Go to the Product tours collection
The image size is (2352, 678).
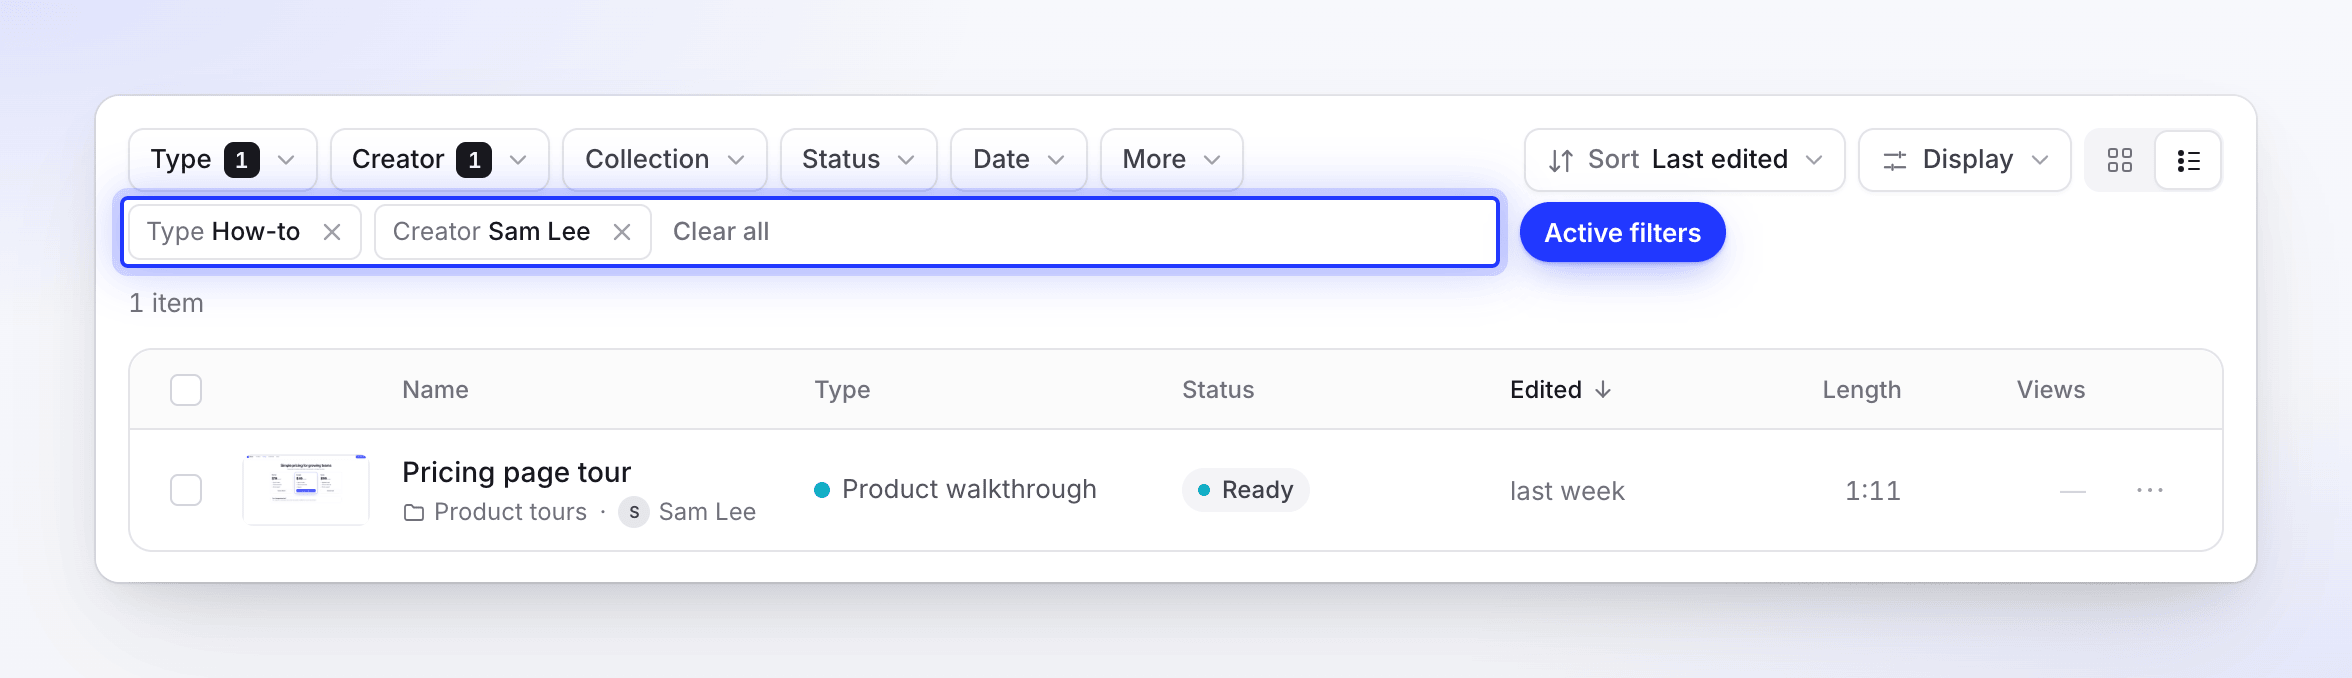click(510, 512)
